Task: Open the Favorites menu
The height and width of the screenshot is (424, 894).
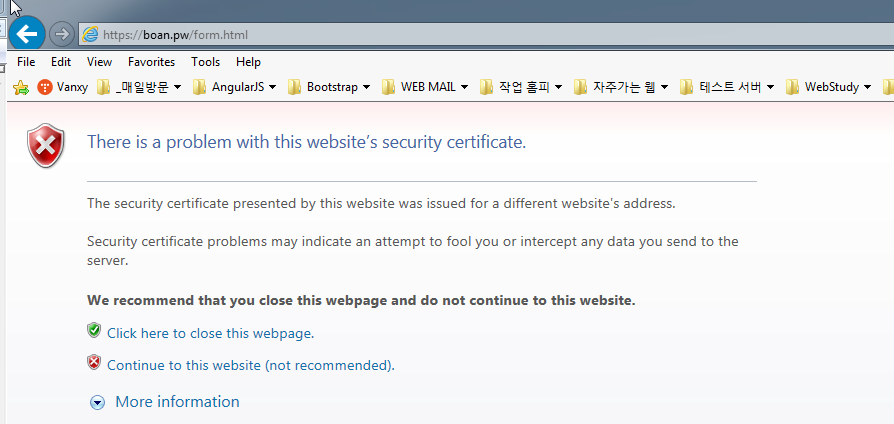Action: click(x=151, y=62)
